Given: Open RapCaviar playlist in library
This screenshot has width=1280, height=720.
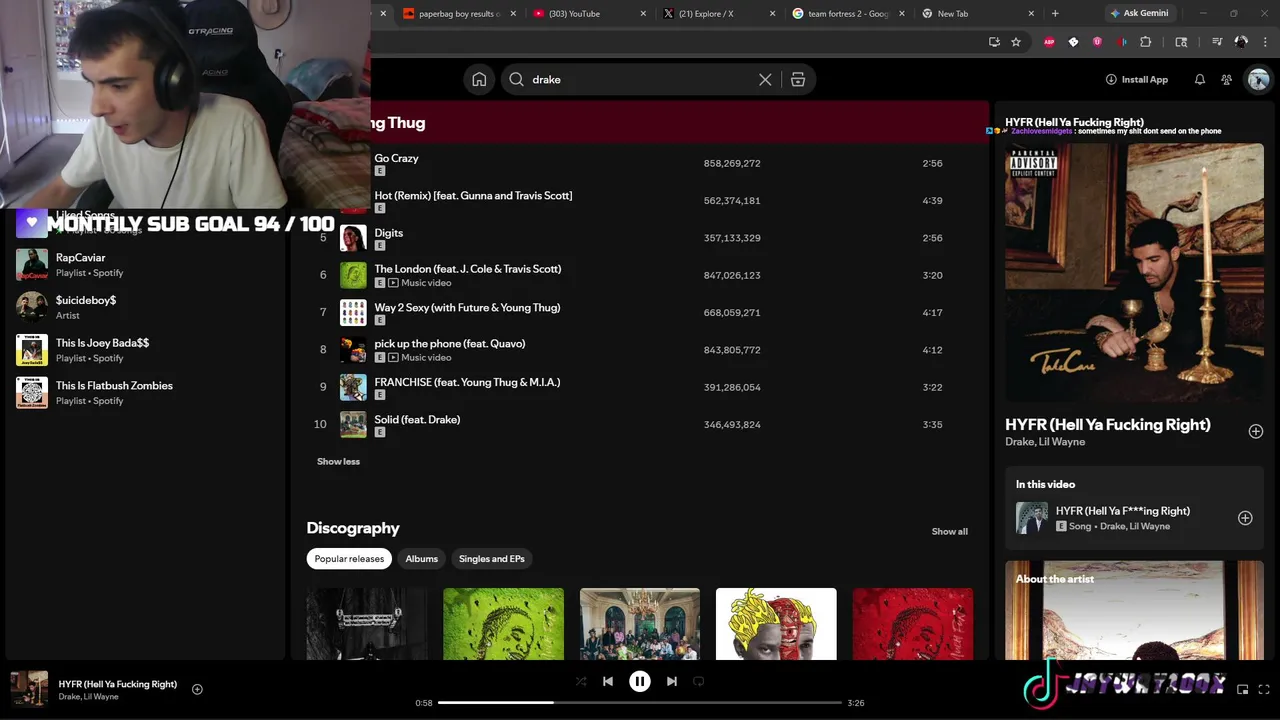Looking at the screenshot, I should click(145, 265).
